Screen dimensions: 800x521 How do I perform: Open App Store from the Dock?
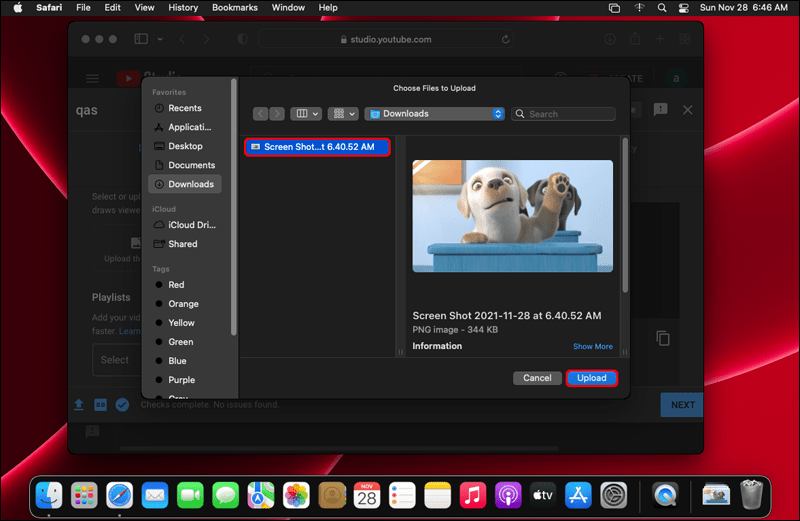pos(578,495)
